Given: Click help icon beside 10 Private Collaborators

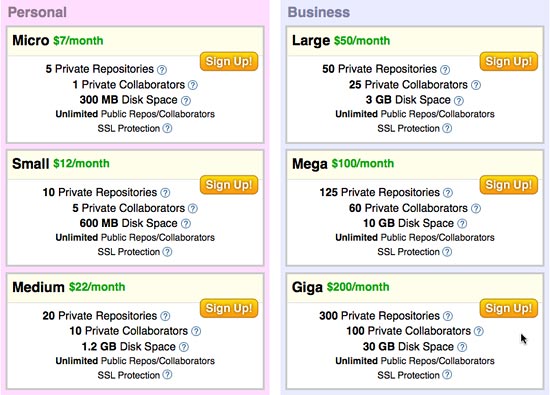Looking at the screenshot, I should coord(196,332).
